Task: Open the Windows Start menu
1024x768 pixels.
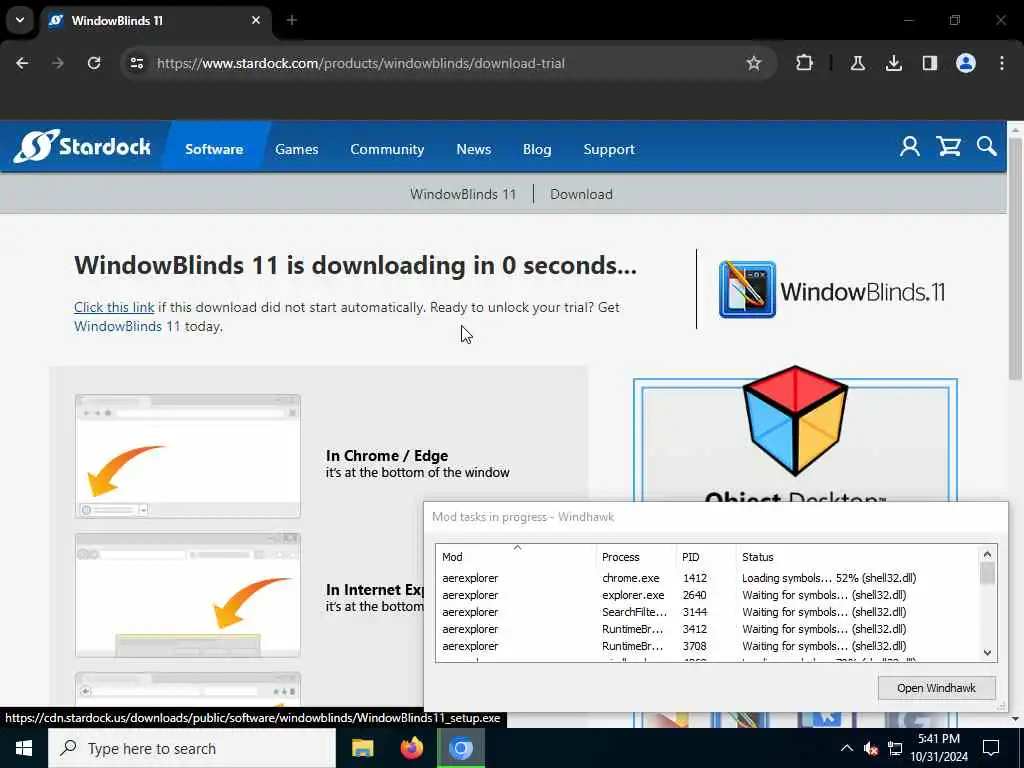Action: click(x=24, y=748)
